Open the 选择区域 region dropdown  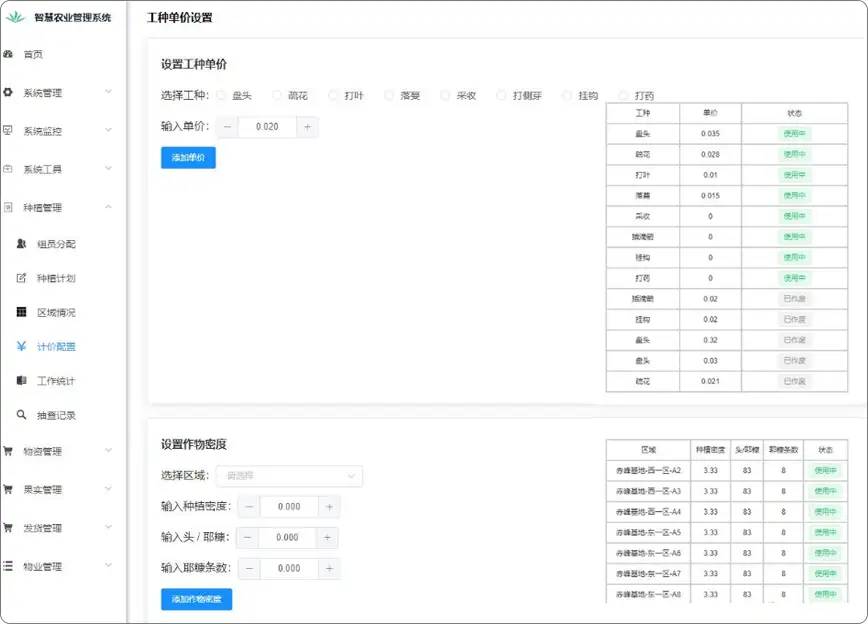(x=288, y=476)
